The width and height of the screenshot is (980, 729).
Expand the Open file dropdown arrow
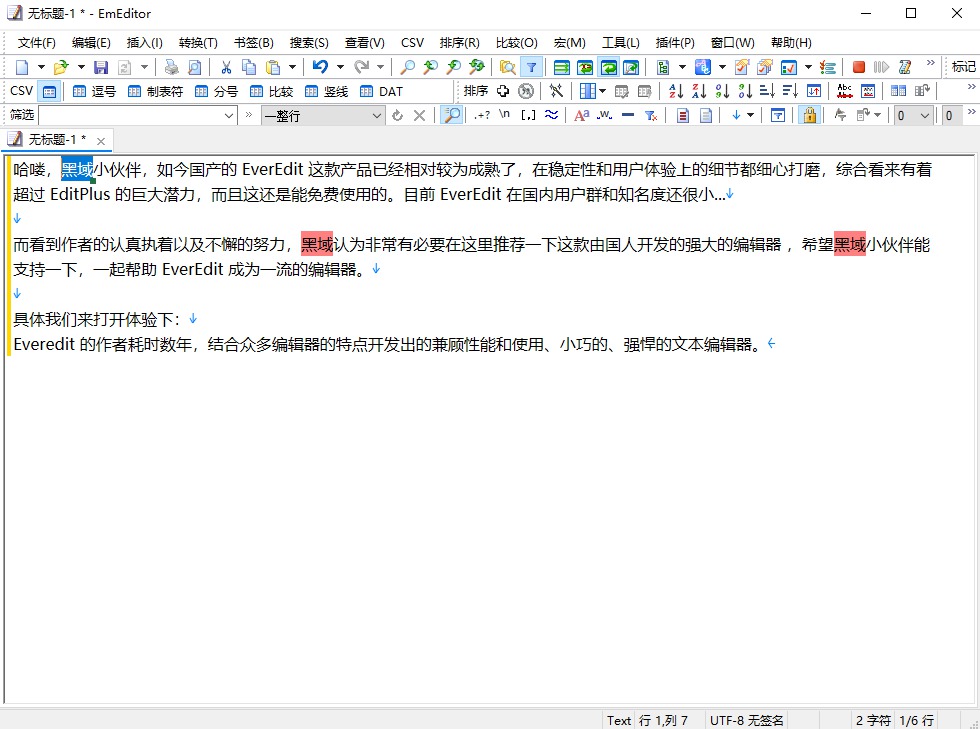coord(81,67)
